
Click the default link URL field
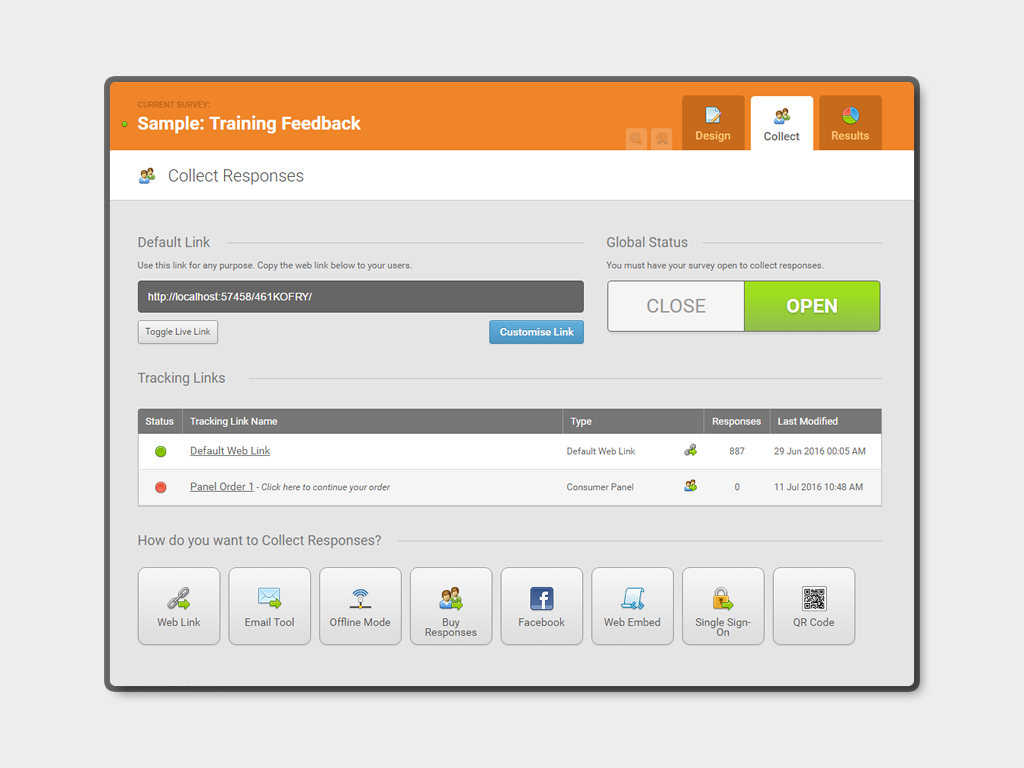coord(360,297)
